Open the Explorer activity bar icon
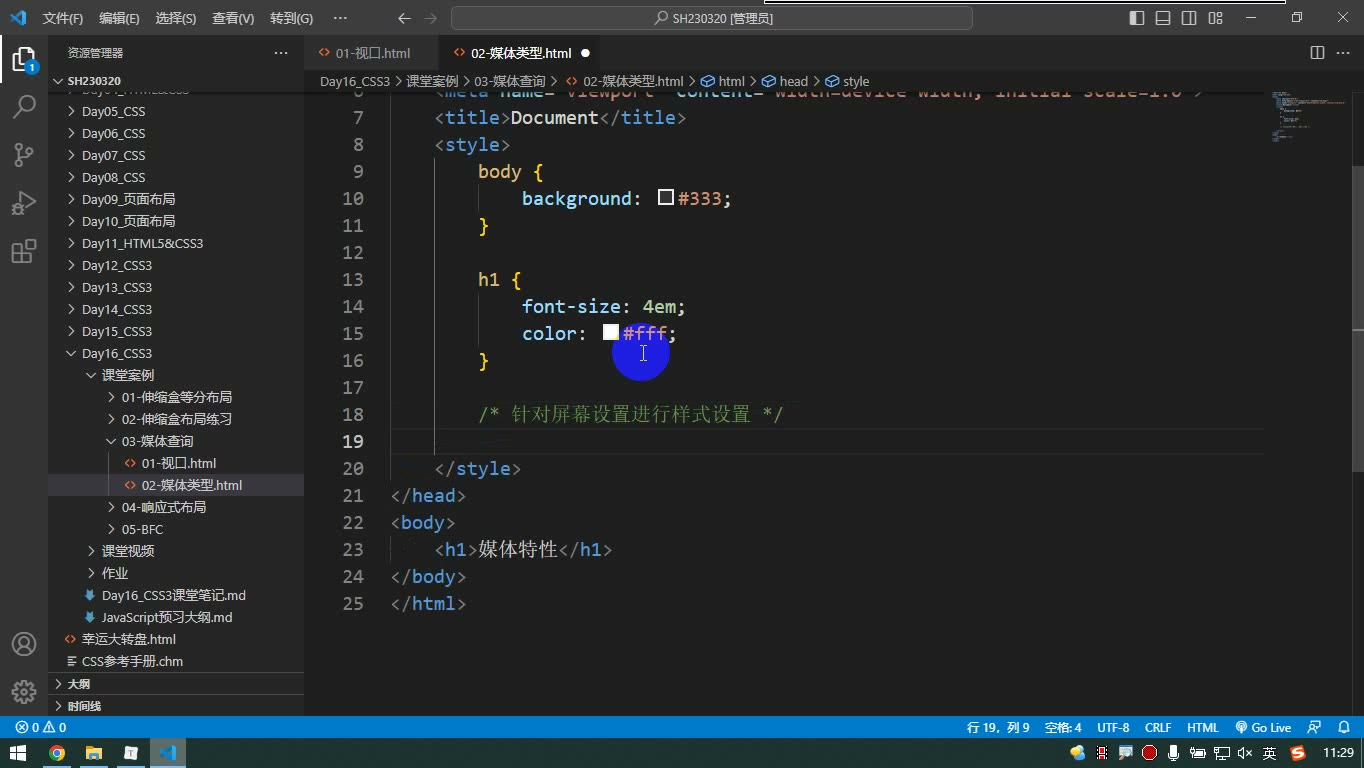1364x768 pixels. tap(24, 59)
